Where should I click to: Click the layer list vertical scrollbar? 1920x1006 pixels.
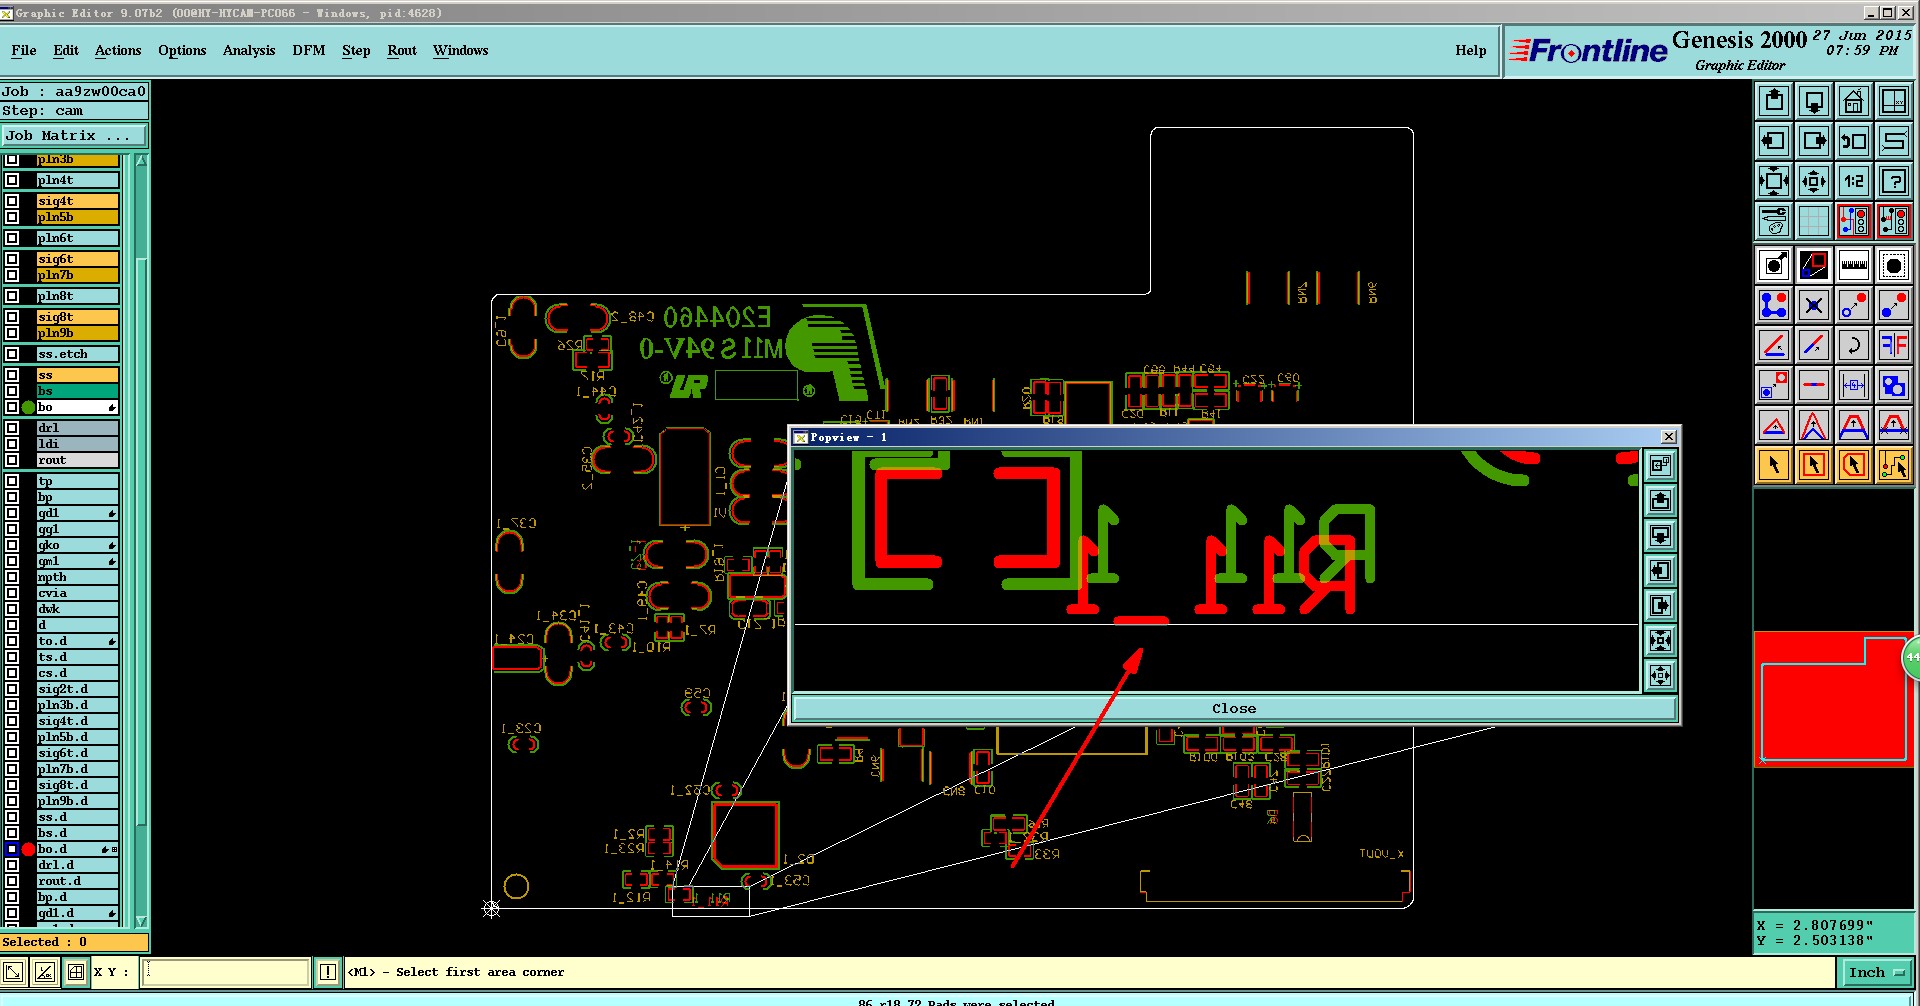pos(141,540)
